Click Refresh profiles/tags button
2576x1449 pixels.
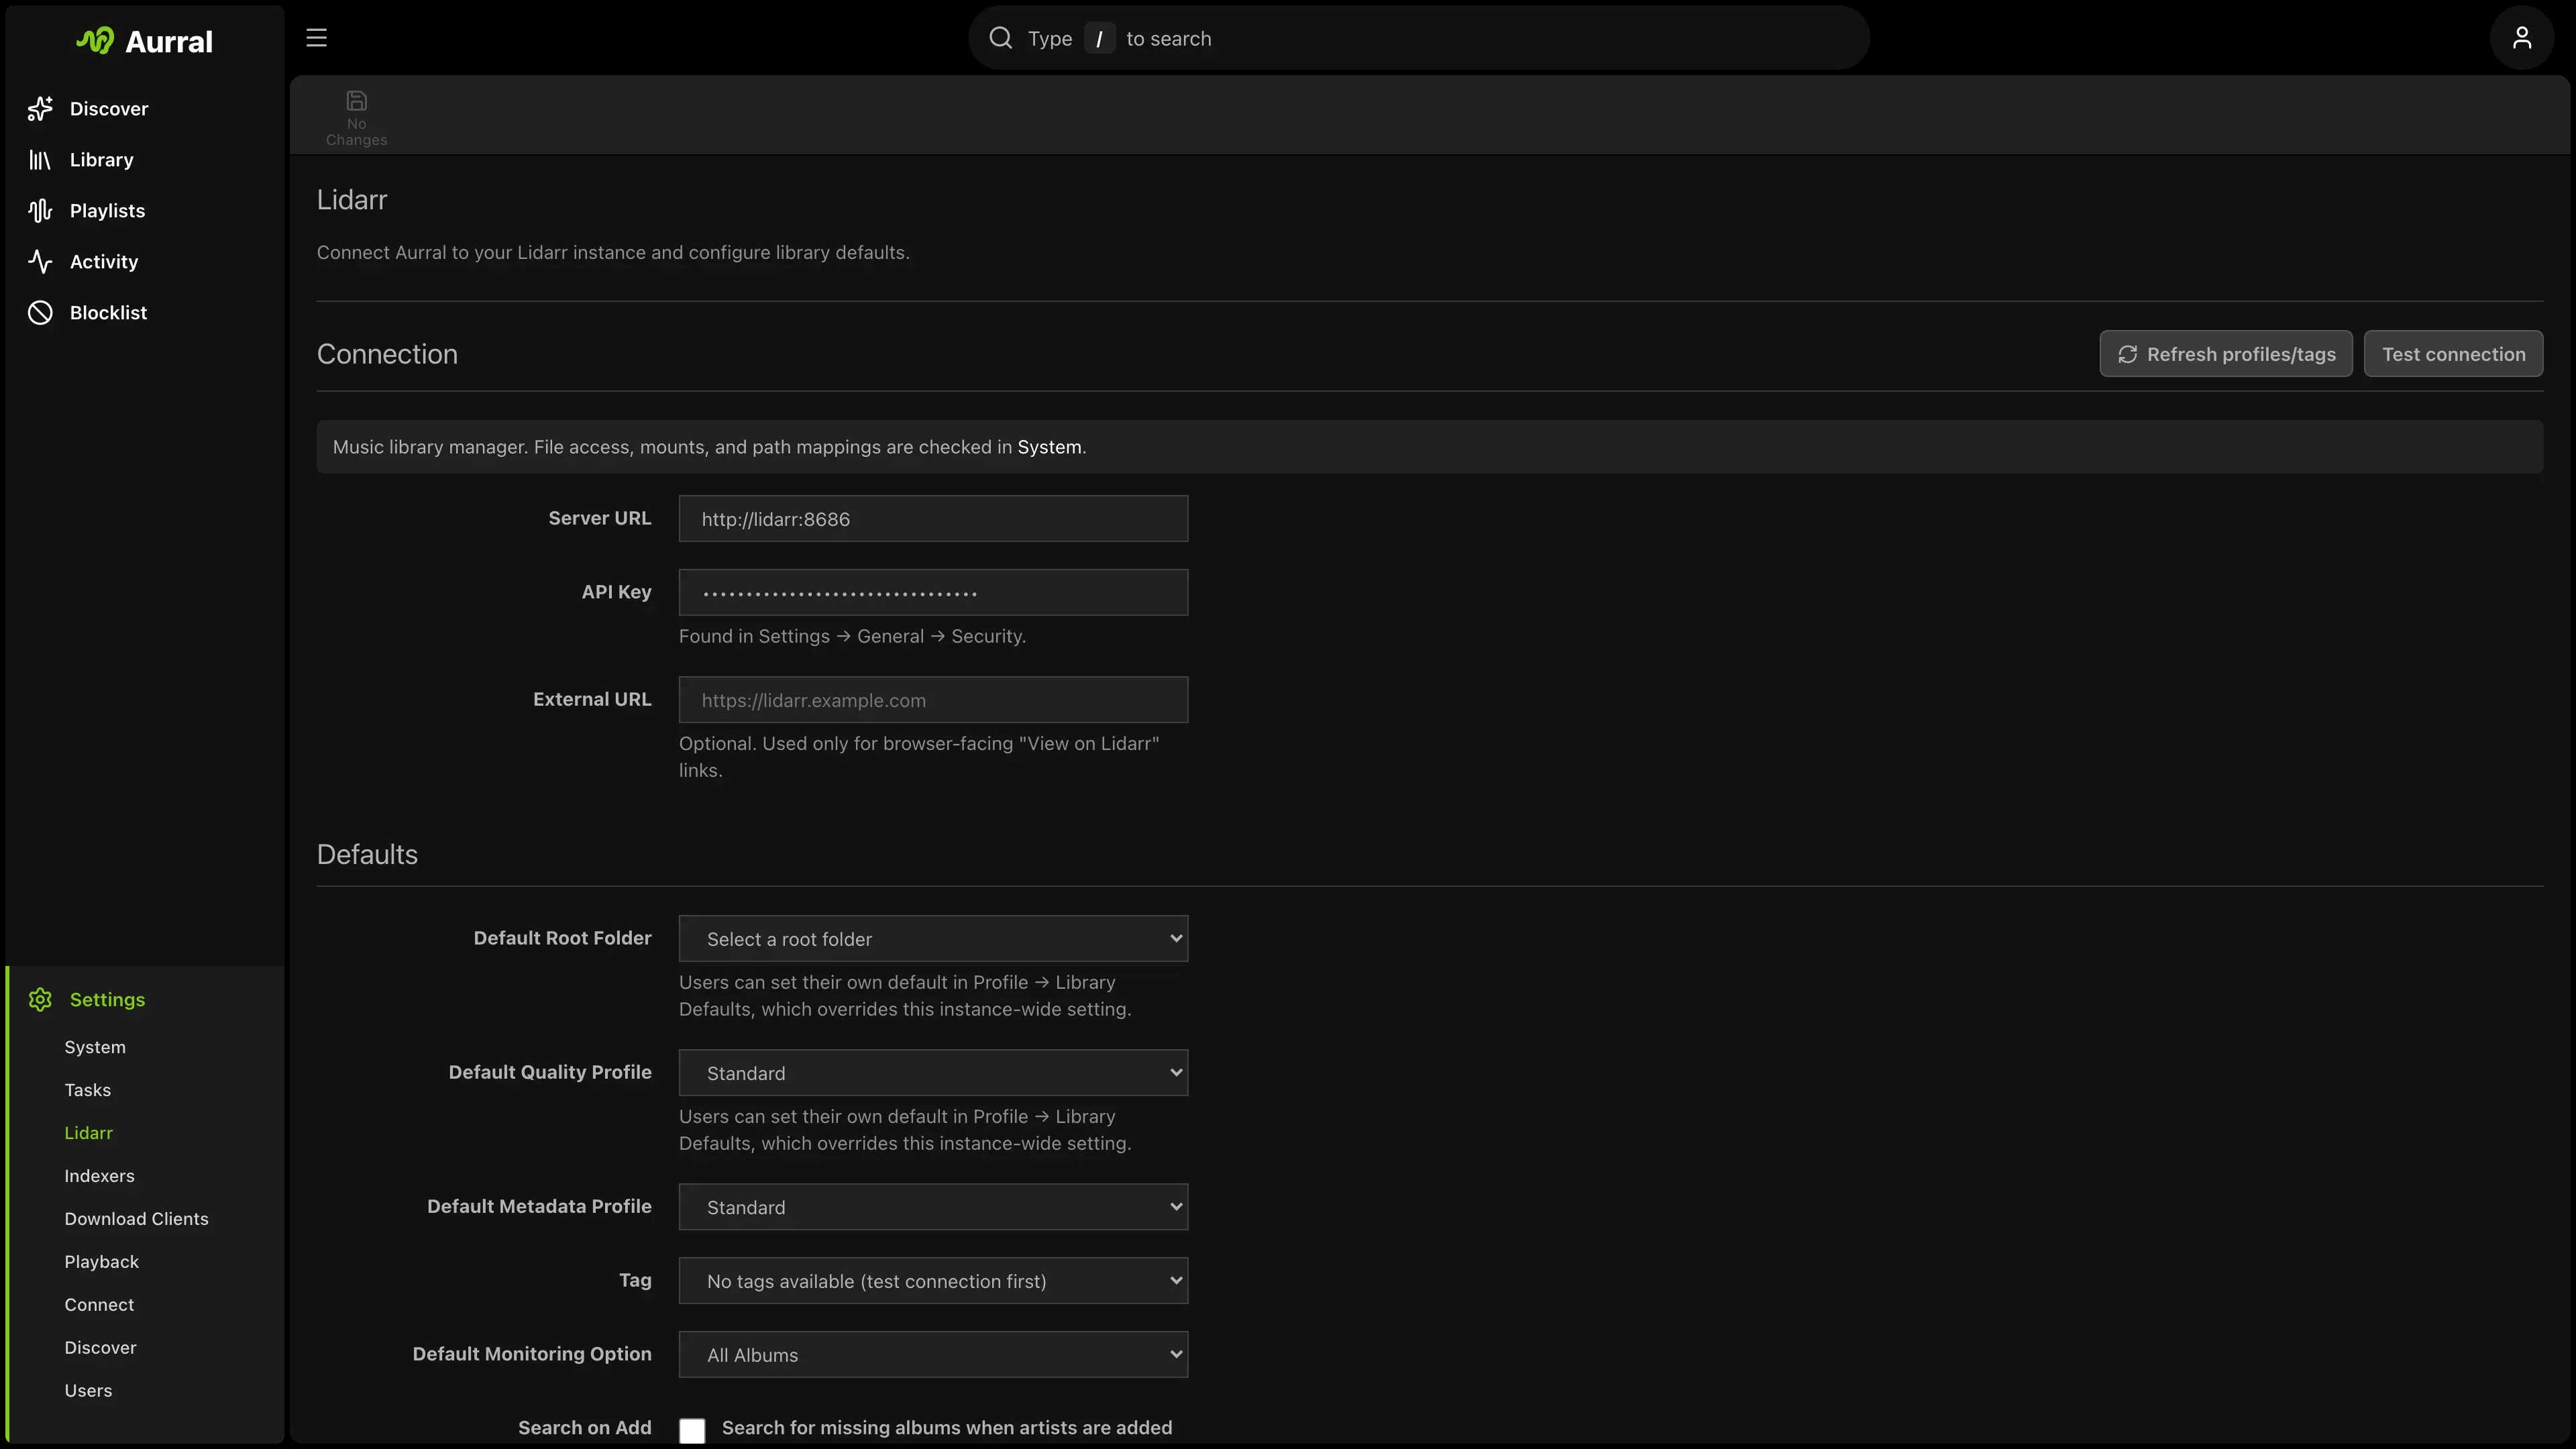[2226, 354]
